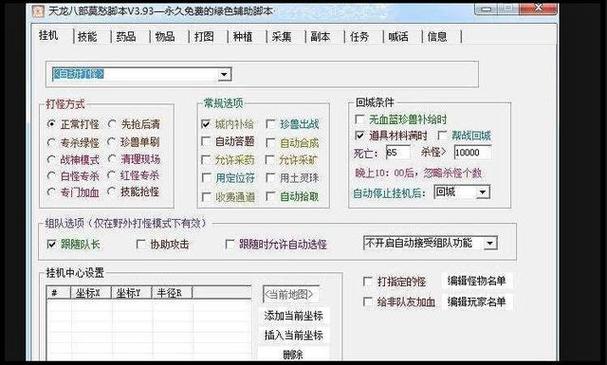The height and width of the screenshot is (365, 607).
Task: Check 跟随时允许自动选怪 option
Action: point(230,244)
